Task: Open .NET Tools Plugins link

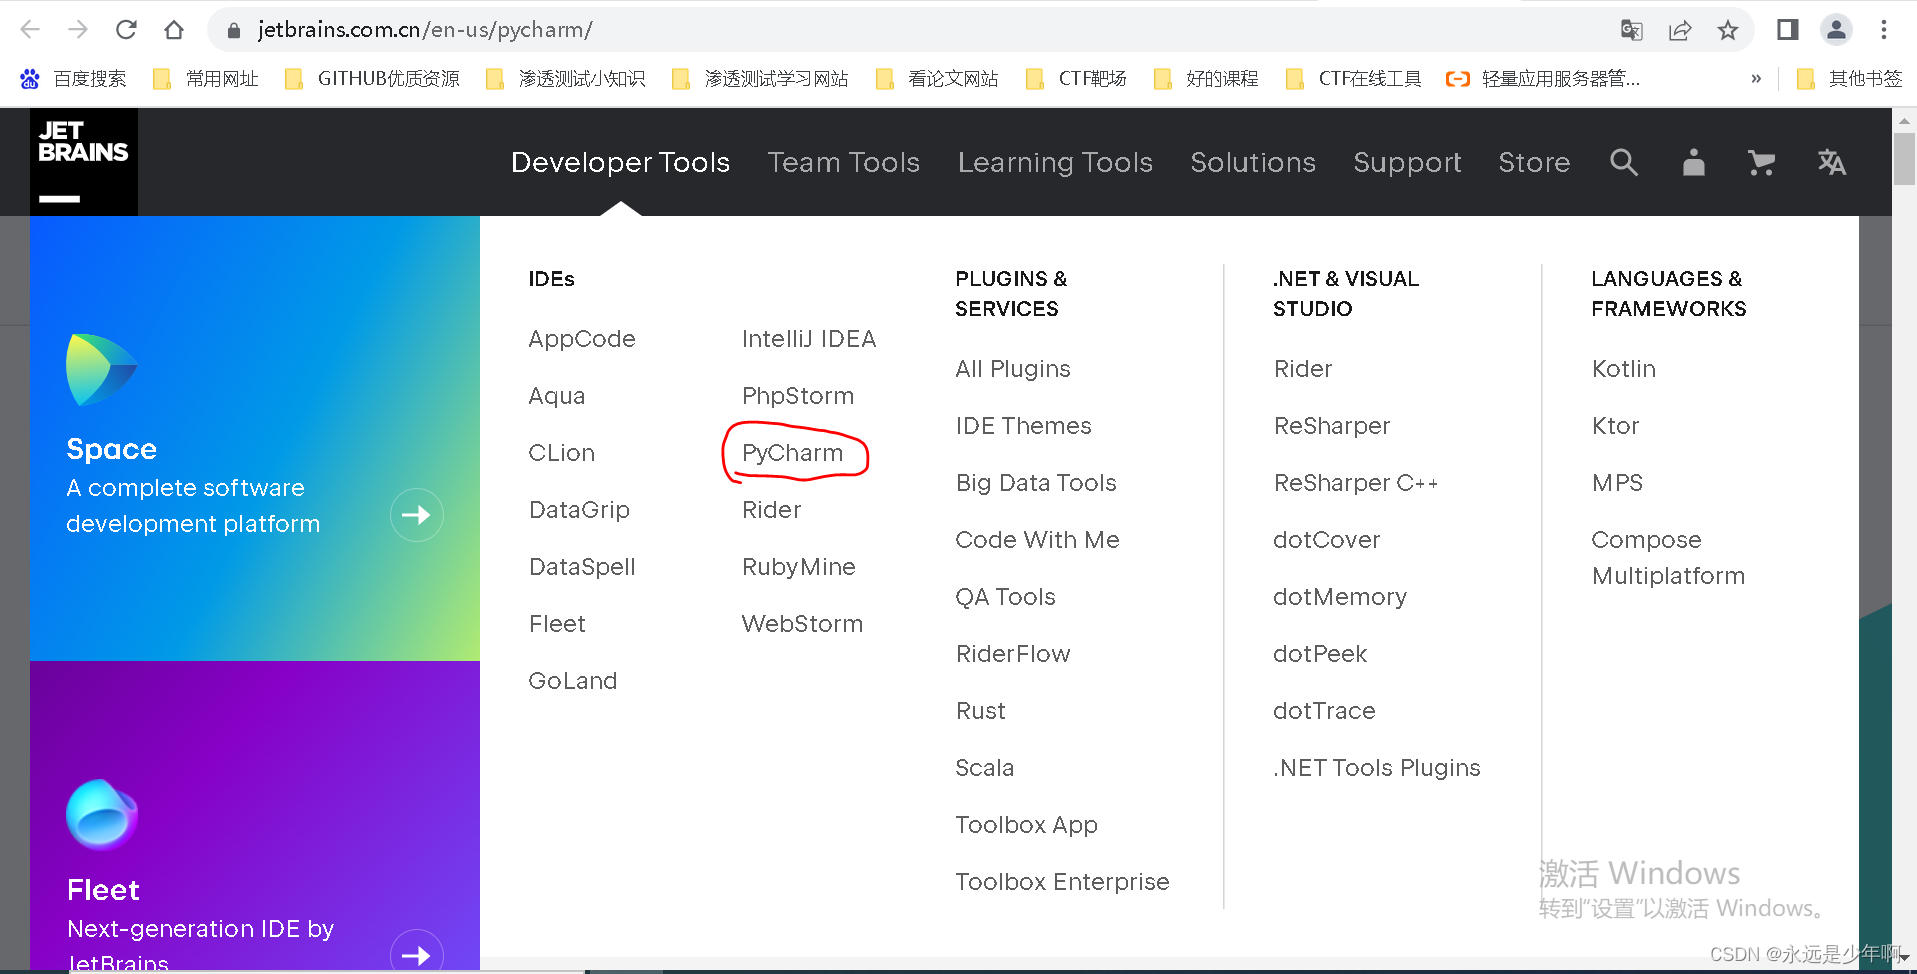Action: point(1376,768)
